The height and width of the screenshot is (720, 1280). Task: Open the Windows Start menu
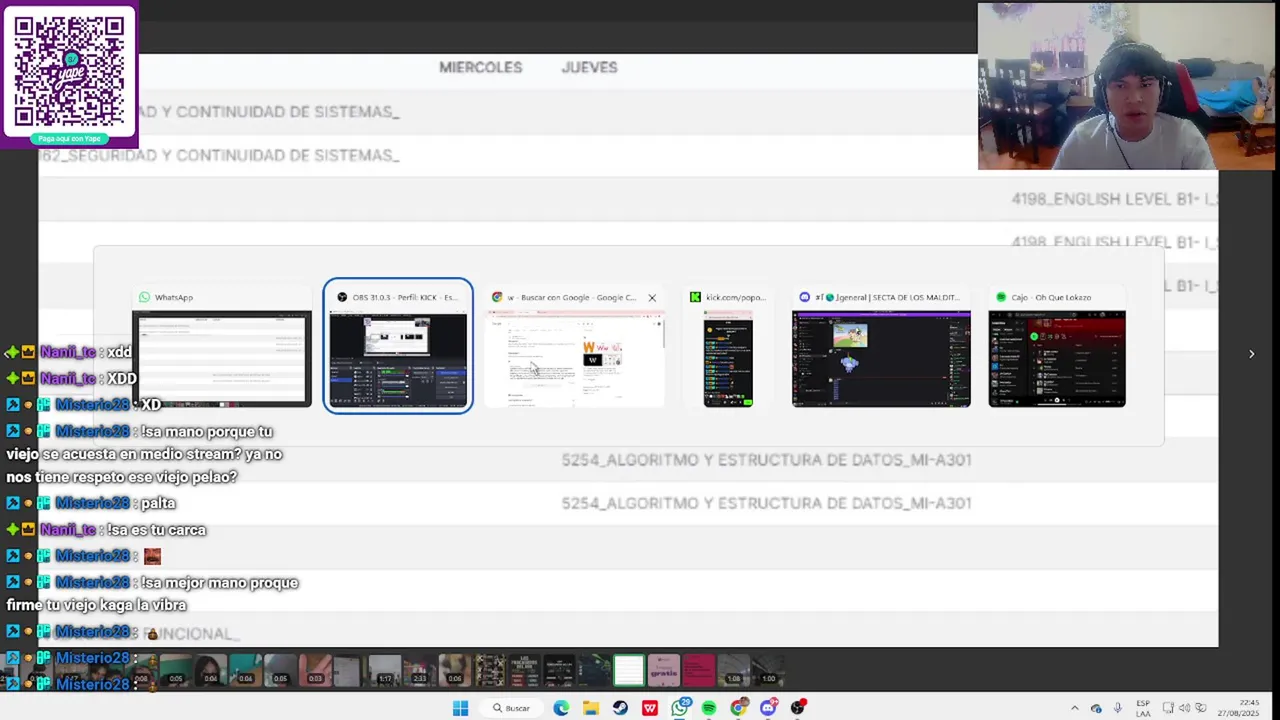460,708
